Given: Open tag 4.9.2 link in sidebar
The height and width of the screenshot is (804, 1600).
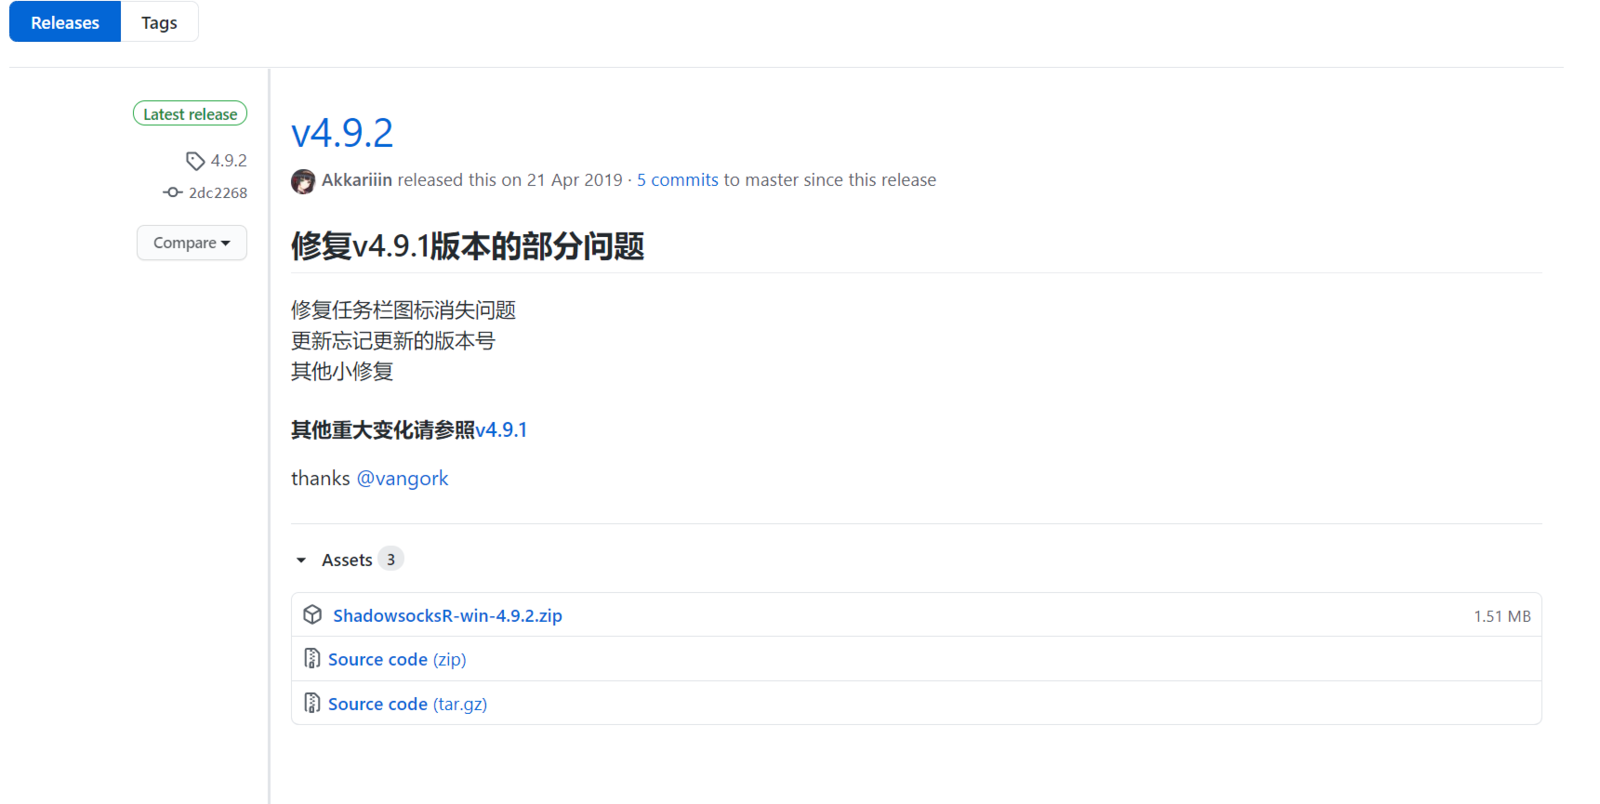Looking at the screenshot, I should pos(228,160).
